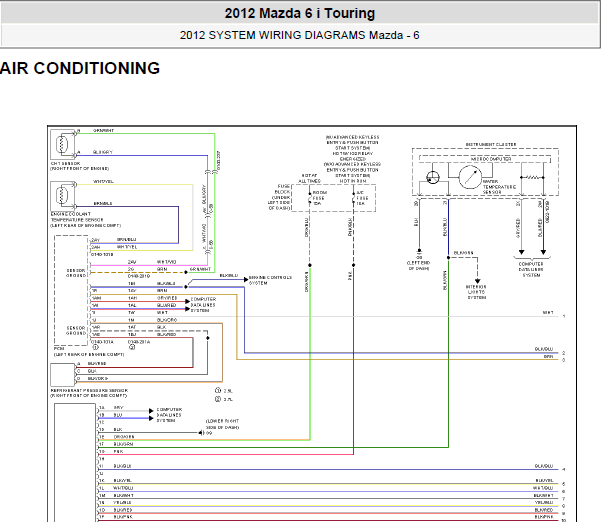Click the Engine Controls System arrow

246,279
